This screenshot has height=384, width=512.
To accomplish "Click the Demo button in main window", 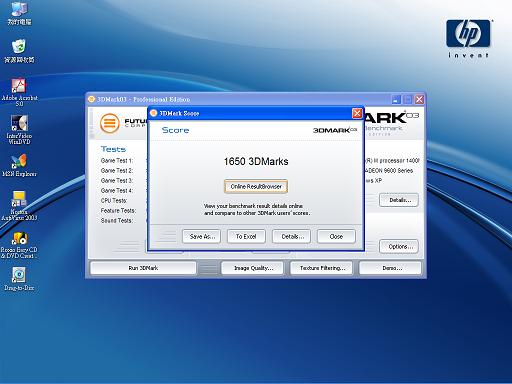I will click(390, 268).
